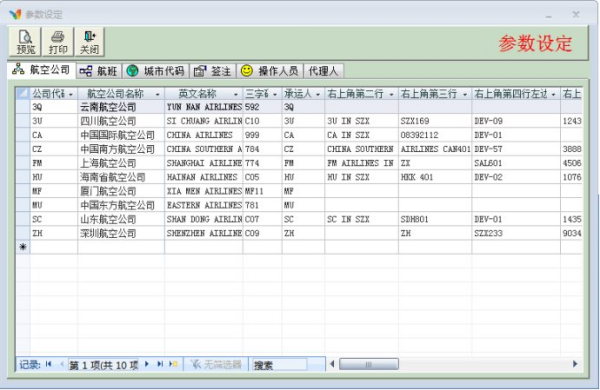600x390 pixels.
Task: Go to next record arrow
Action: (147, 364)
